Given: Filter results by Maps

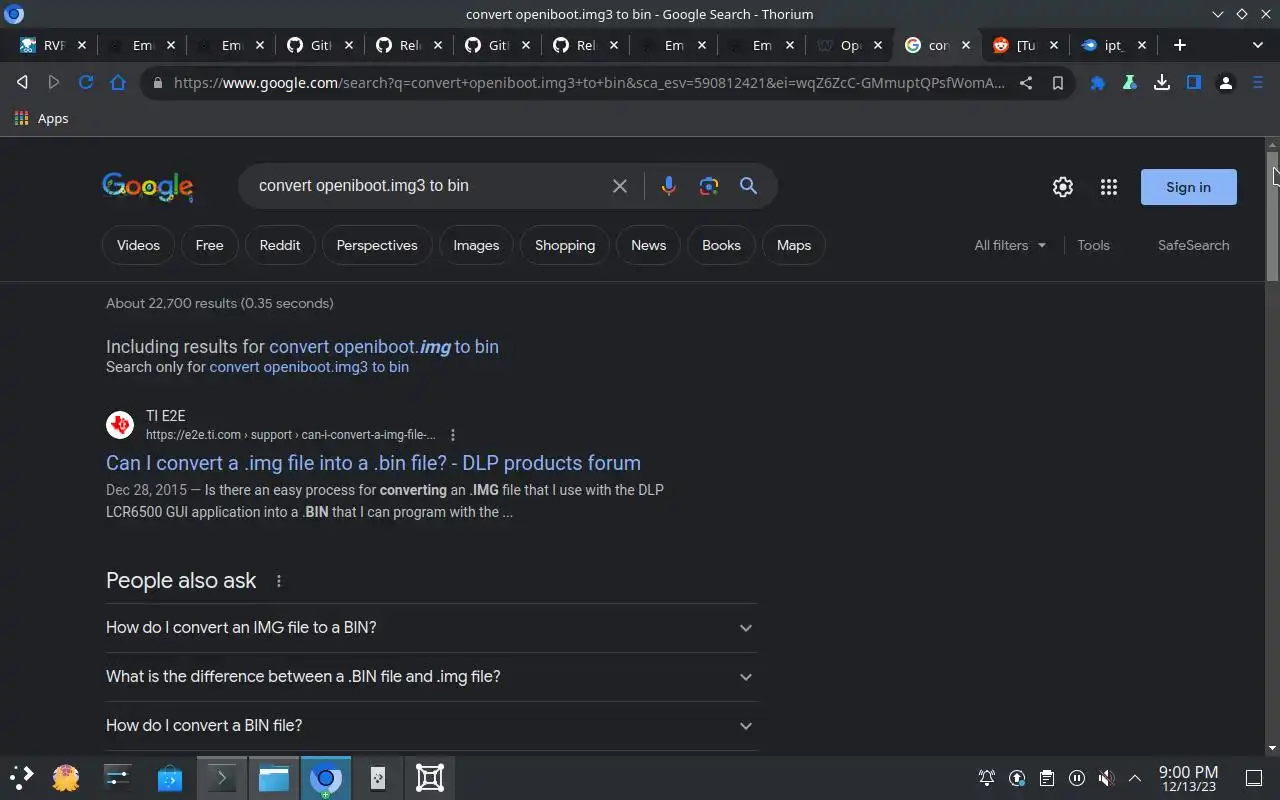Looking at the screenshot, I should pos(794,245).
